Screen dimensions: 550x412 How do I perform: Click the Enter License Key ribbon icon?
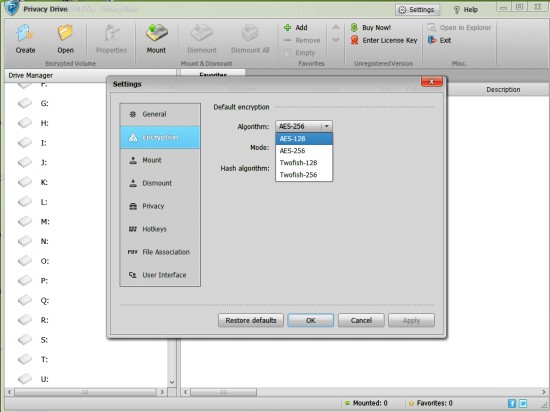click(354, 40)
